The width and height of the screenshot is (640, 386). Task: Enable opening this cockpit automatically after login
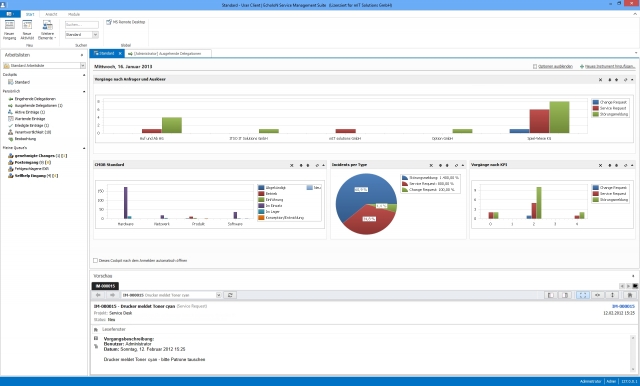(x=96, y=261)
